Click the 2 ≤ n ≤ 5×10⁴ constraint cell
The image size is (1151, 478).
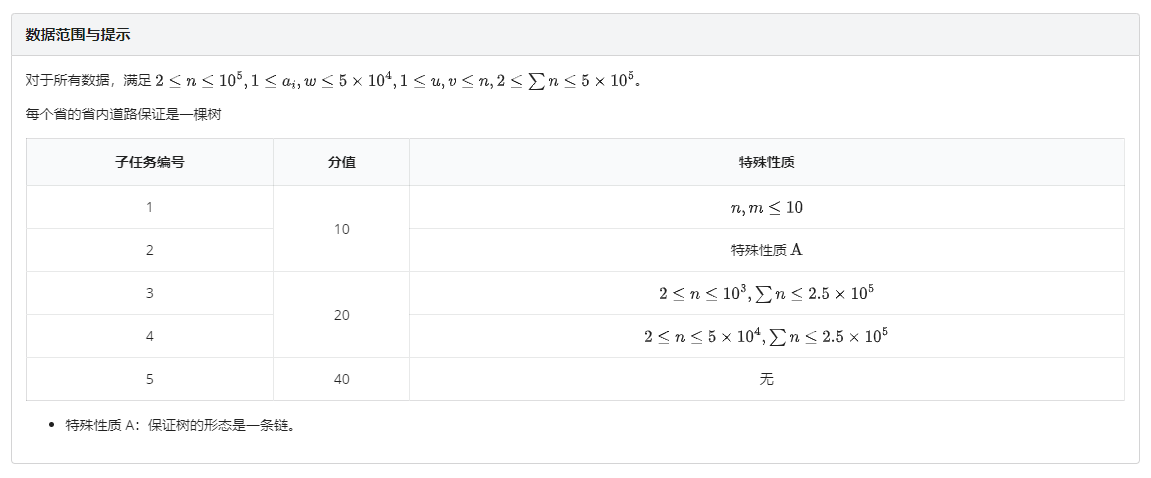(x=766, y=336)
